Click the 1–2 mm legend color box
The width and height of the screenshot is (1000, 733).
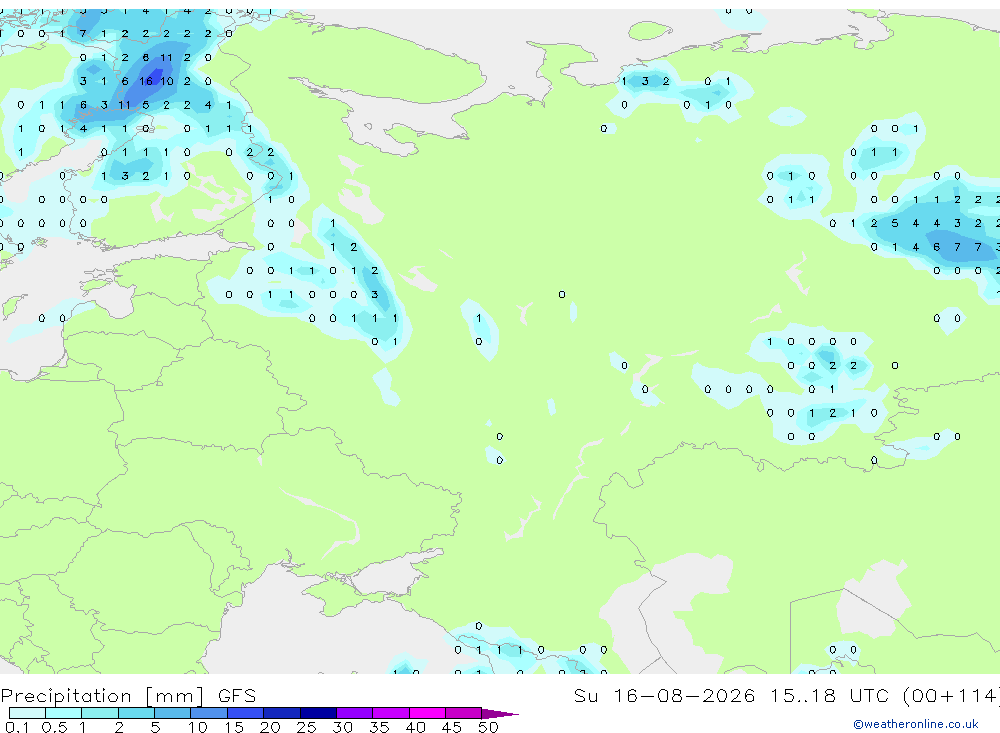99,713
